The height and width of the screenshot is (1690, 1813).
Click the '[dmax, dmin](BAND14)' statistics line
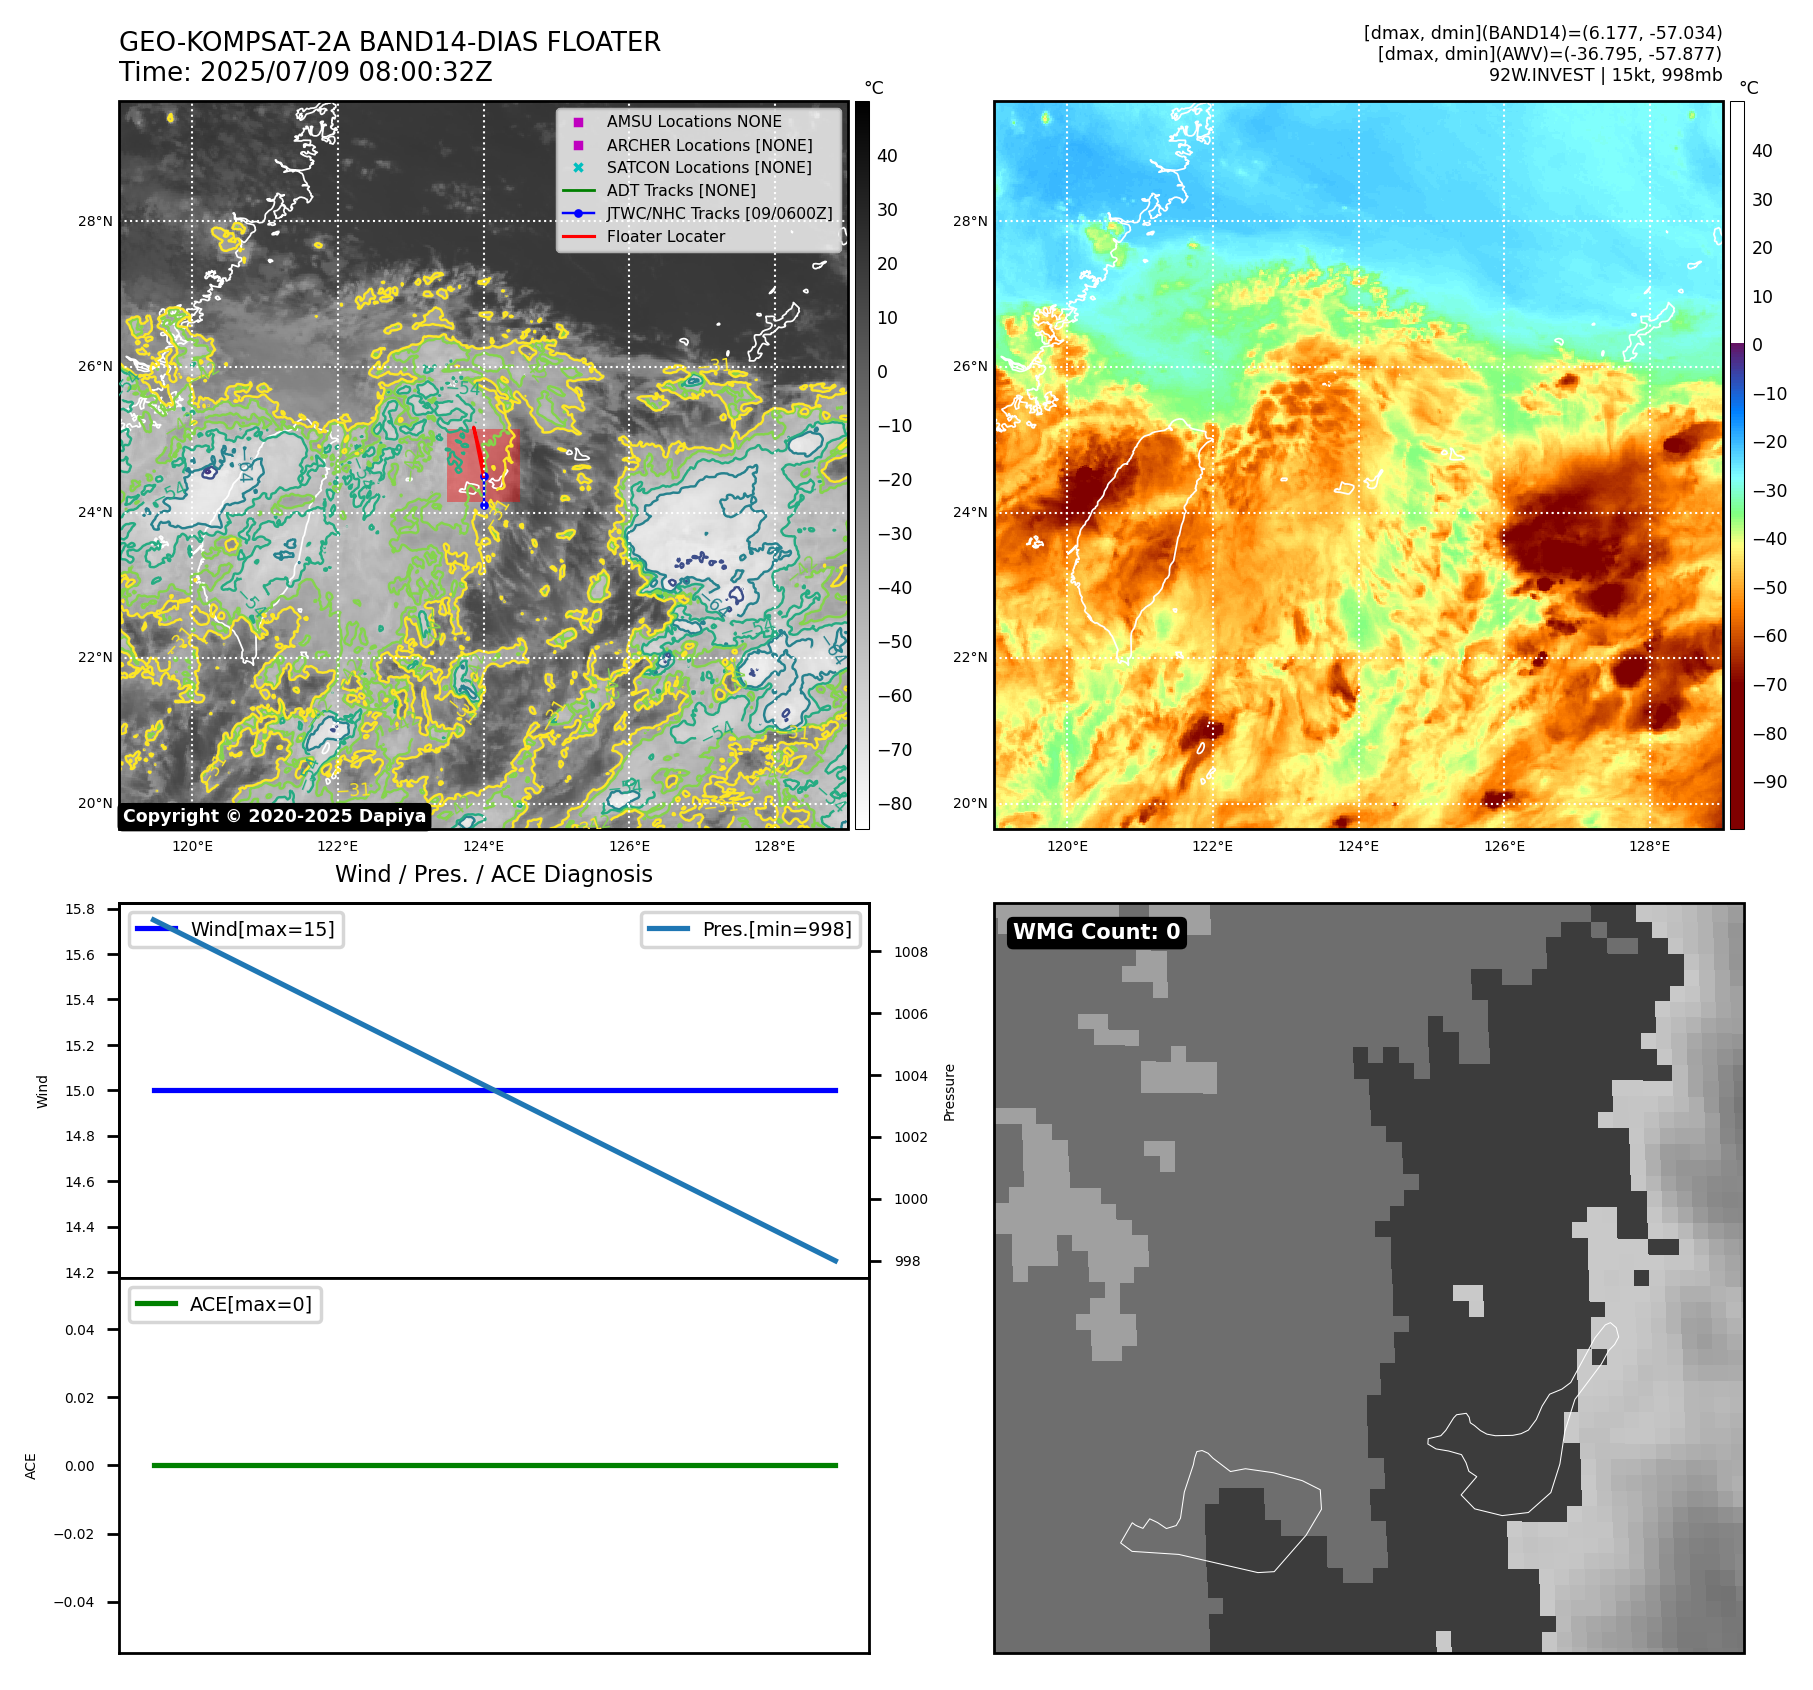1543,33
